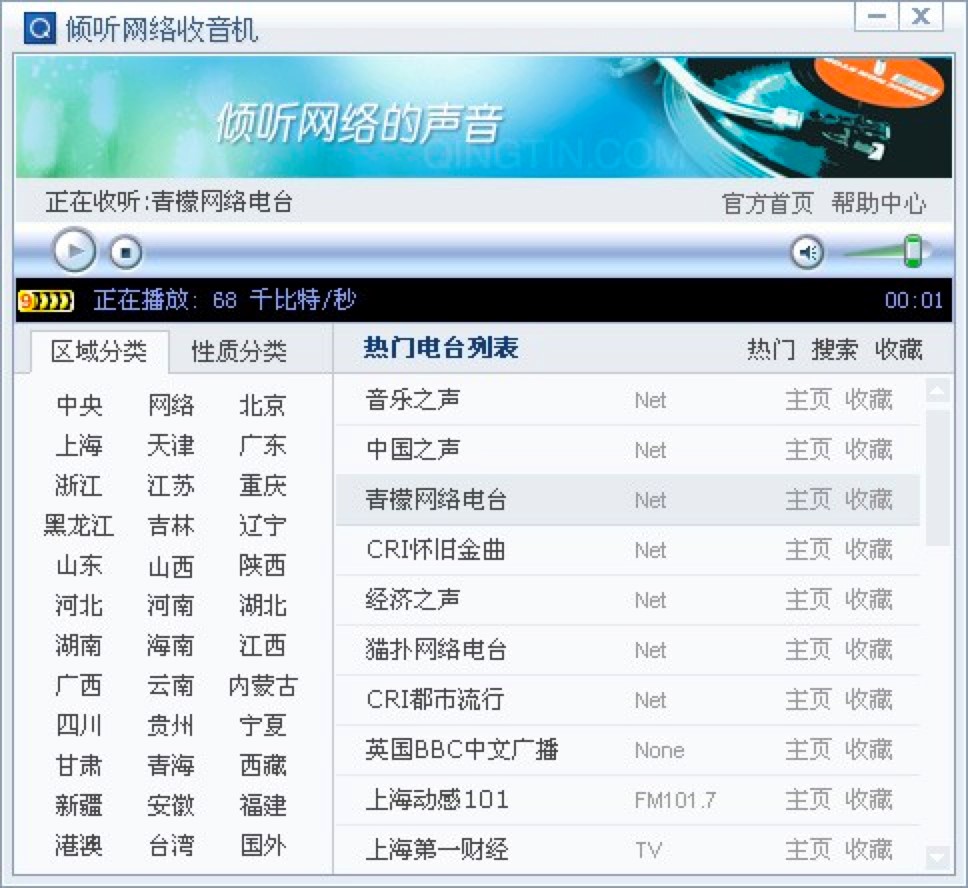The image size is (968, 888).
Task: Select the 四川 region
Action: [79, 726]
